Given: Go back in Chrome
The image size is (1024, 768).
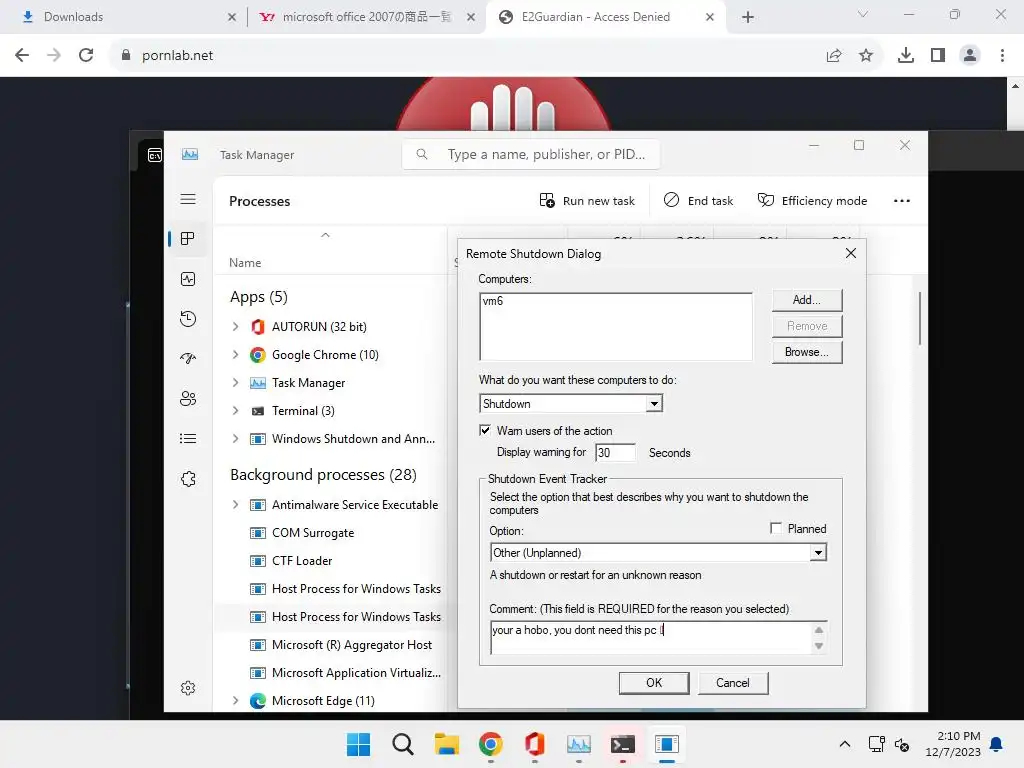Looking at the screenshot, I should pos(22,56).
